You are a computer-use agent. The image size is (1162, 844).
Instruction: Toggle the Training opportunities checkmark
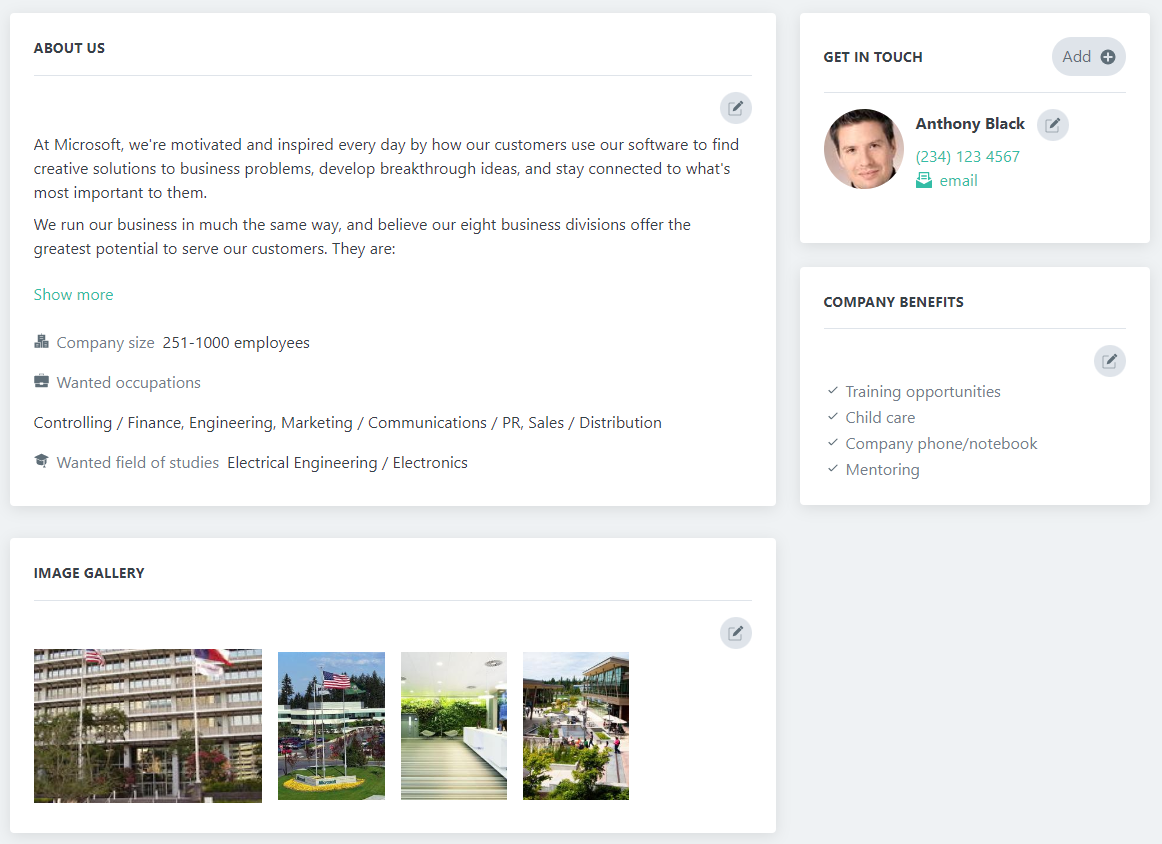(x=831, y=391)
